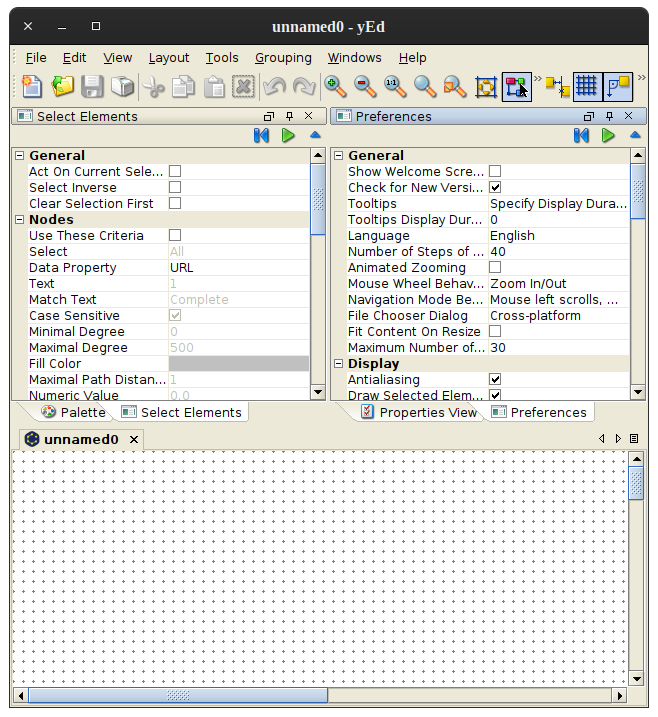Switch to the Palette tab
Screen dimensions: 658x717
(74, 412)
